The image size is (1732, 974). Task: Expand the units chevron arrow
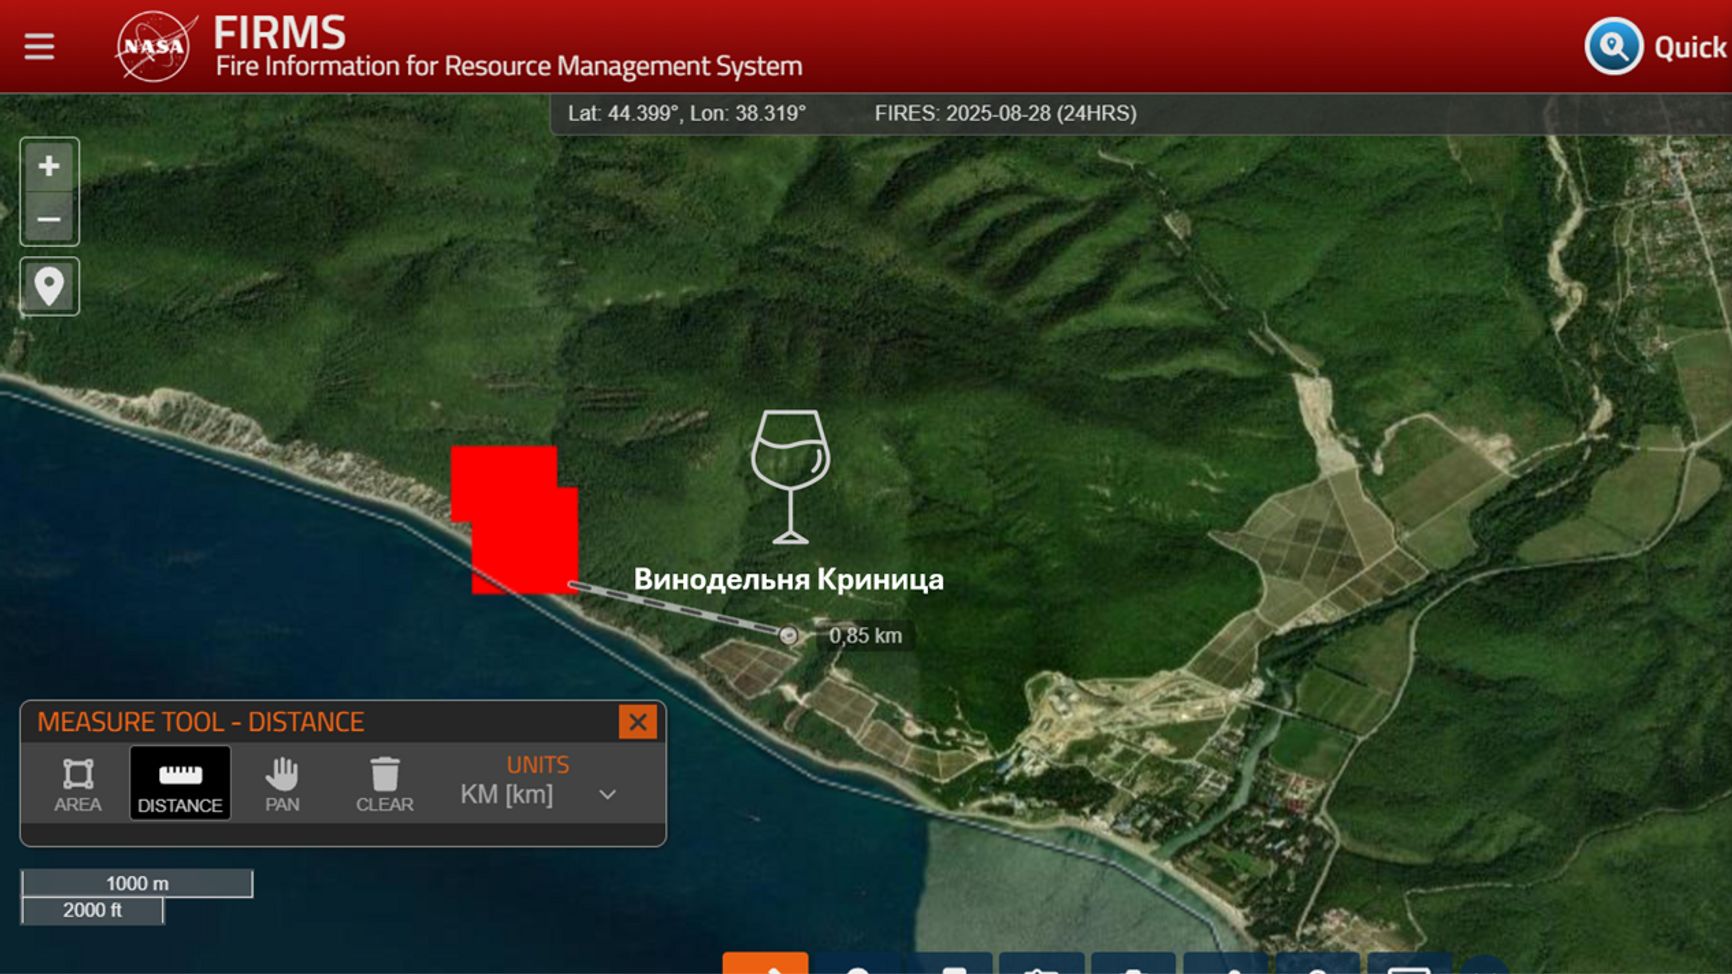607,795
